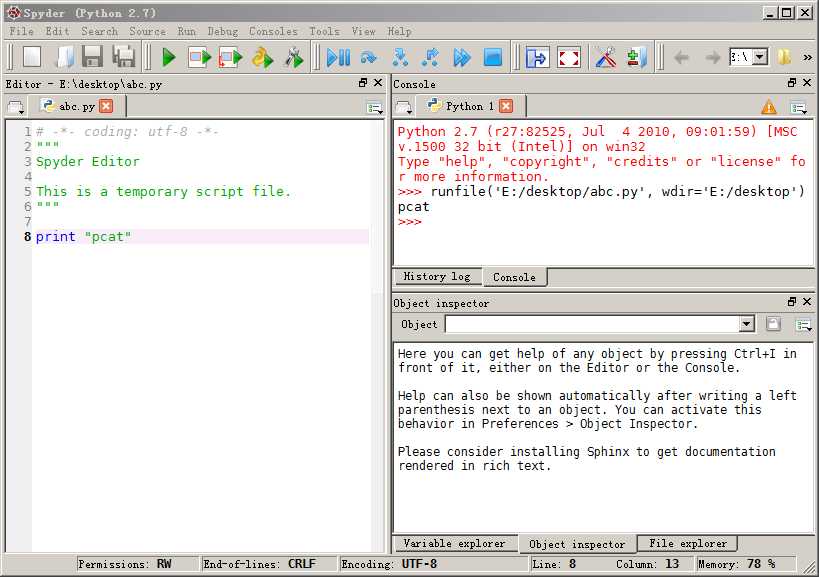819x577 pixels.
Task: Open the Consoles menu
Action: click(x=272, y=31)
